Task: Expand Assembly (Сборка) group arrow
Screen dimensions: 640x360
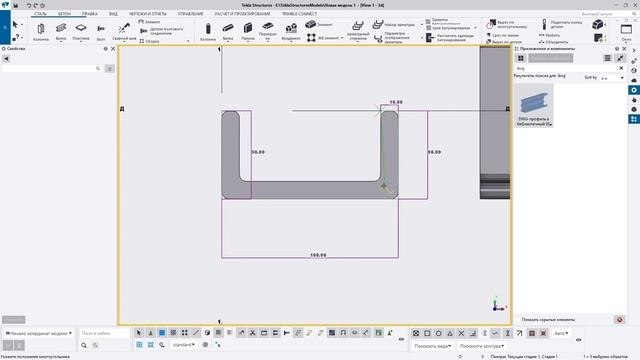Action: click(x=188, y=41)
